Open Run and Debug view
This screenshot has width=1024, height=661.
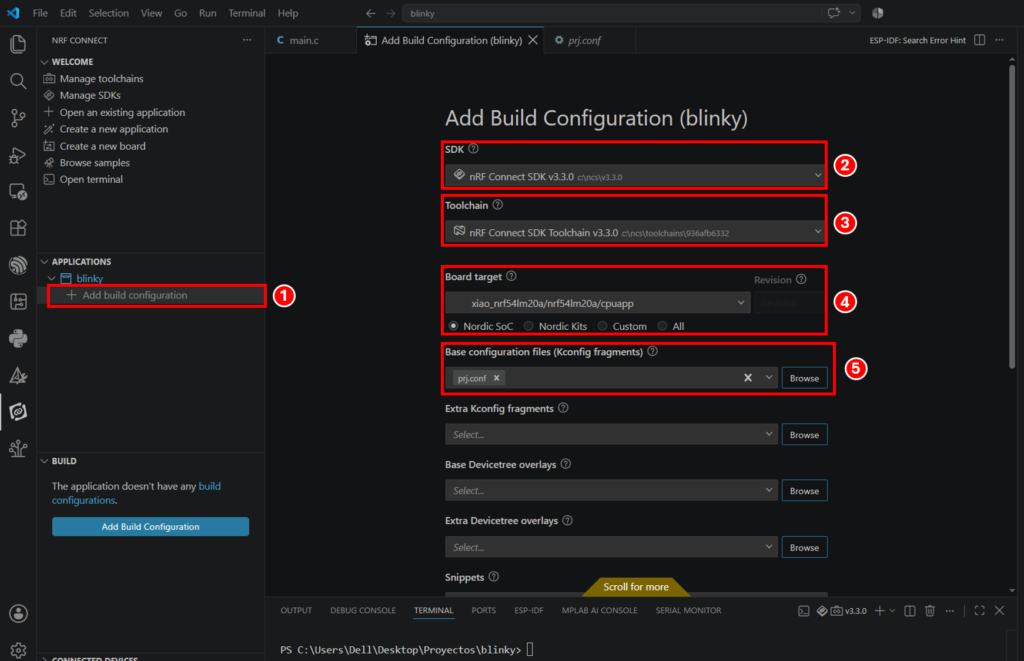click(x=18, y=155)
